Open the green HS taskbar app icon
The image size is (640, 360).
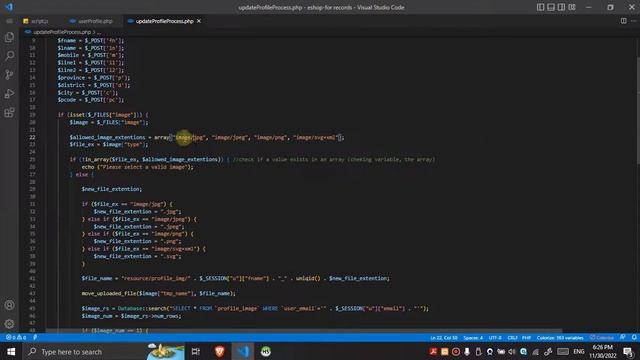tap(266, 351)
